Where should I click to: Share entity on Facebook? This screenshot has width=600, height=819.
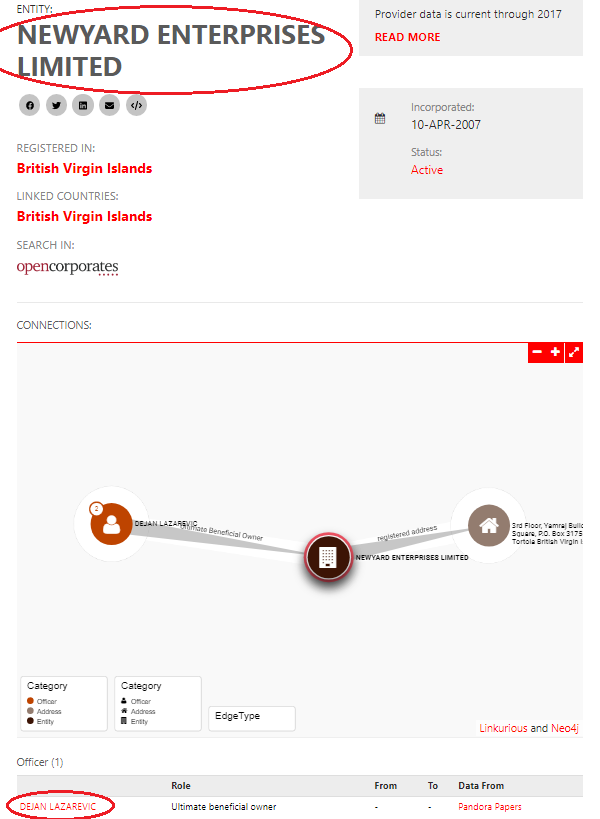[x=30, y=105]
